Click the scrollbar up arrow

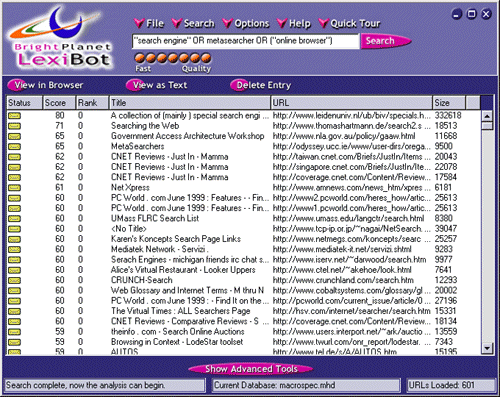pyautogui.click(x=487, y=116)
